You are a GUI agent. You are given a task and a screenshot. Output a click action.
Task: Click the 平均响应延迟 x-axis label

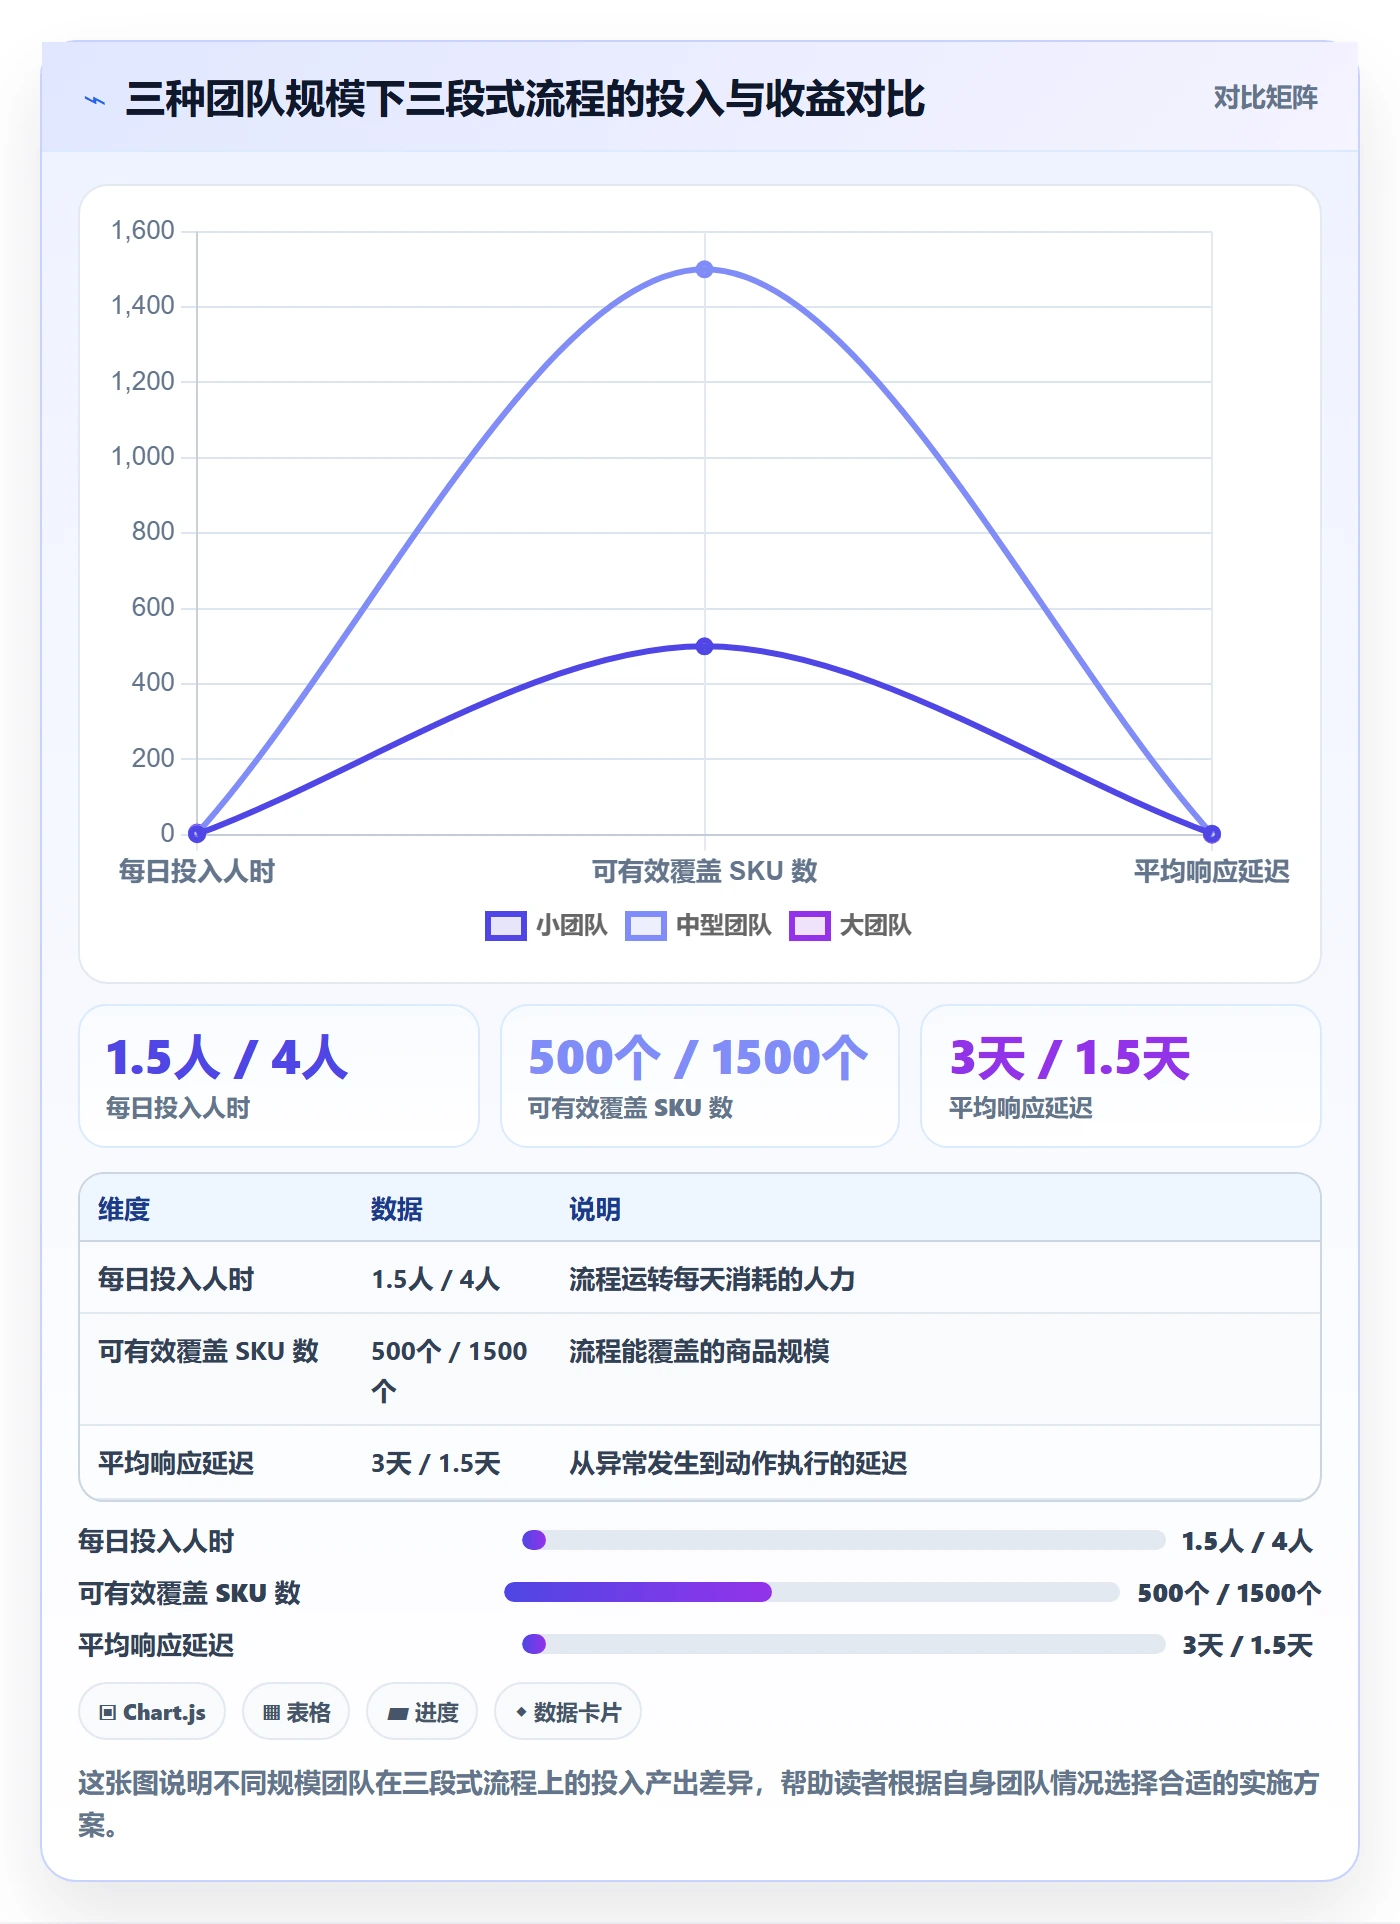click(x=1212, y=871)
